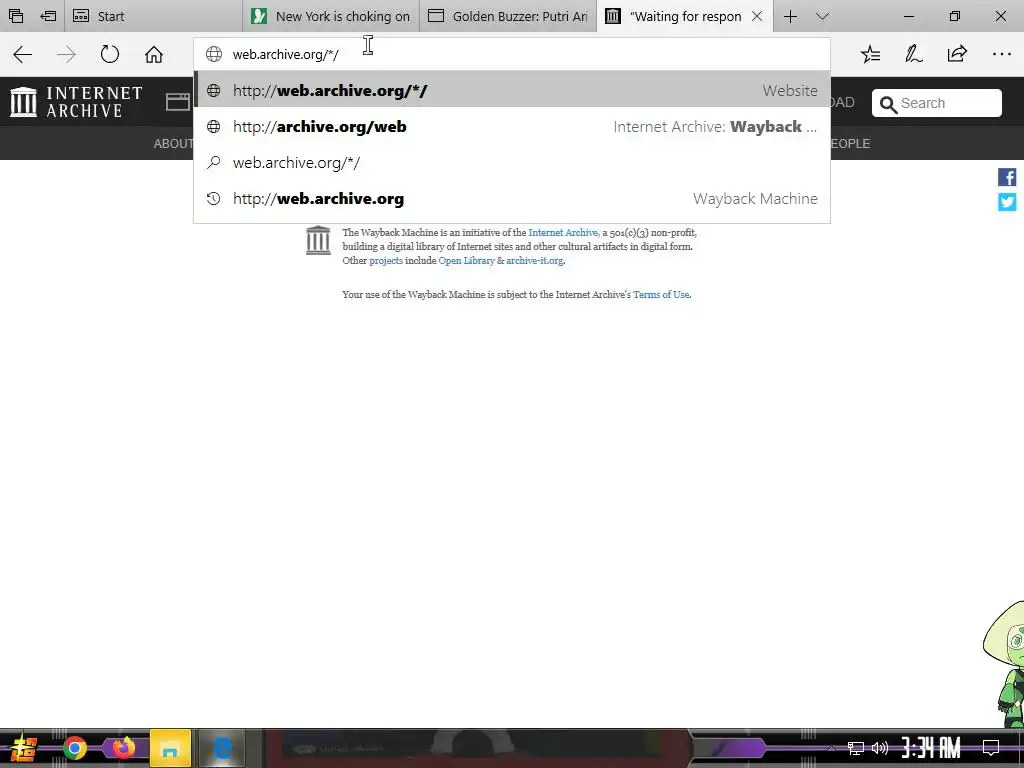The image size is (1024, 768).
Task: Open the 3:34 AM clock
Action: [x=931, y=748]
